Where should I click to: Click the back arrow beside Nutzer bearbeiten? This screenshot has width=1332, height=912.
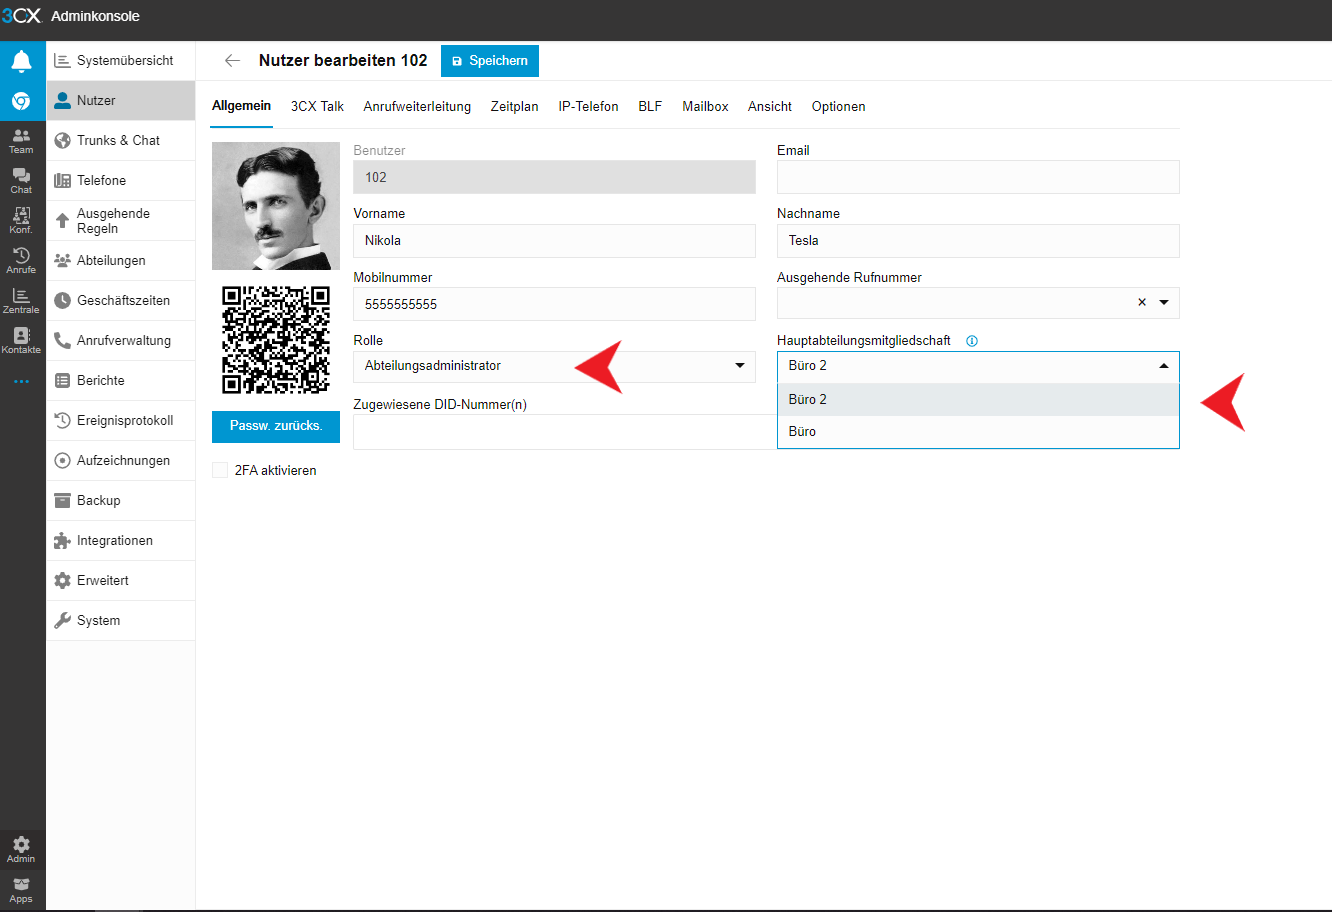pyautogui.click(x=232, y=61)
